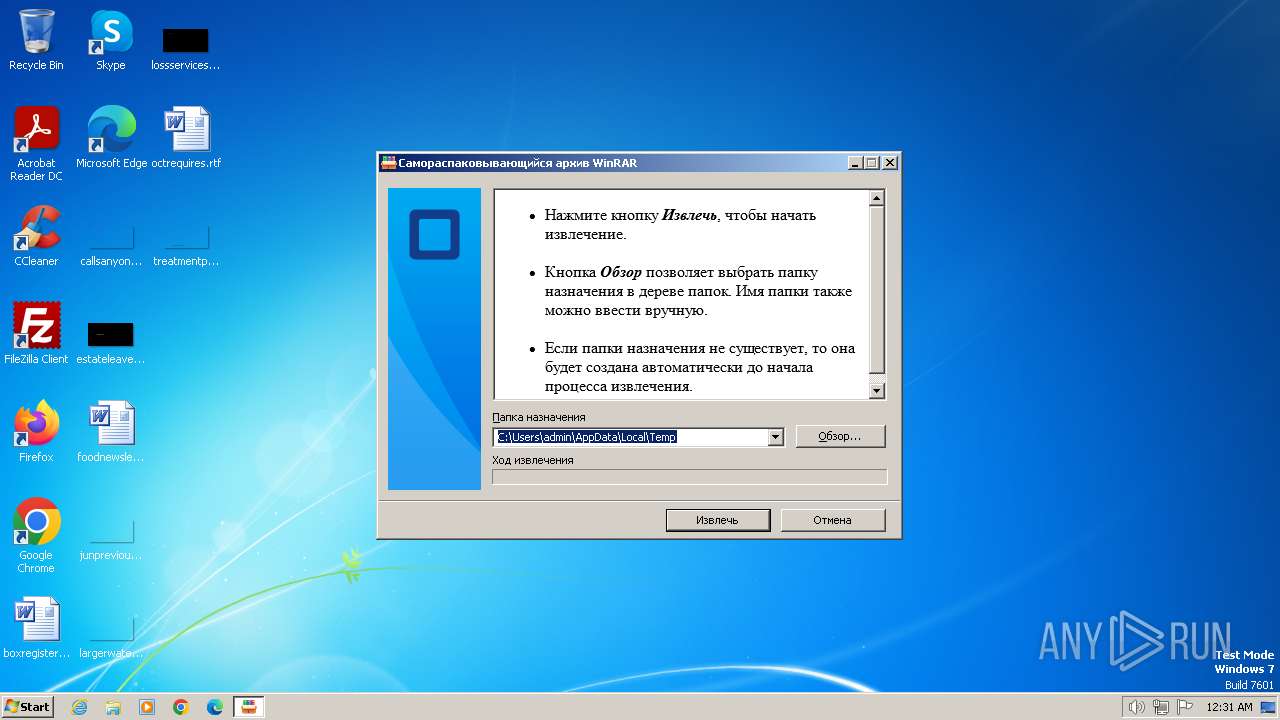The image size is (1280, 720).
Task: Launch Edge from the taskbar
Action: (215, 707)
